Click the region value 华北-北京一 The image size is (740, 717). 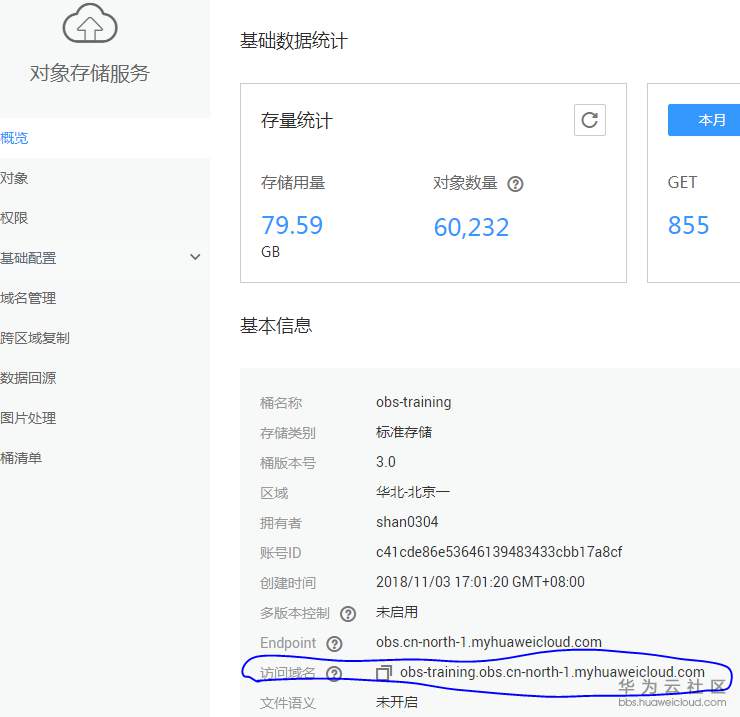(413, 492)
